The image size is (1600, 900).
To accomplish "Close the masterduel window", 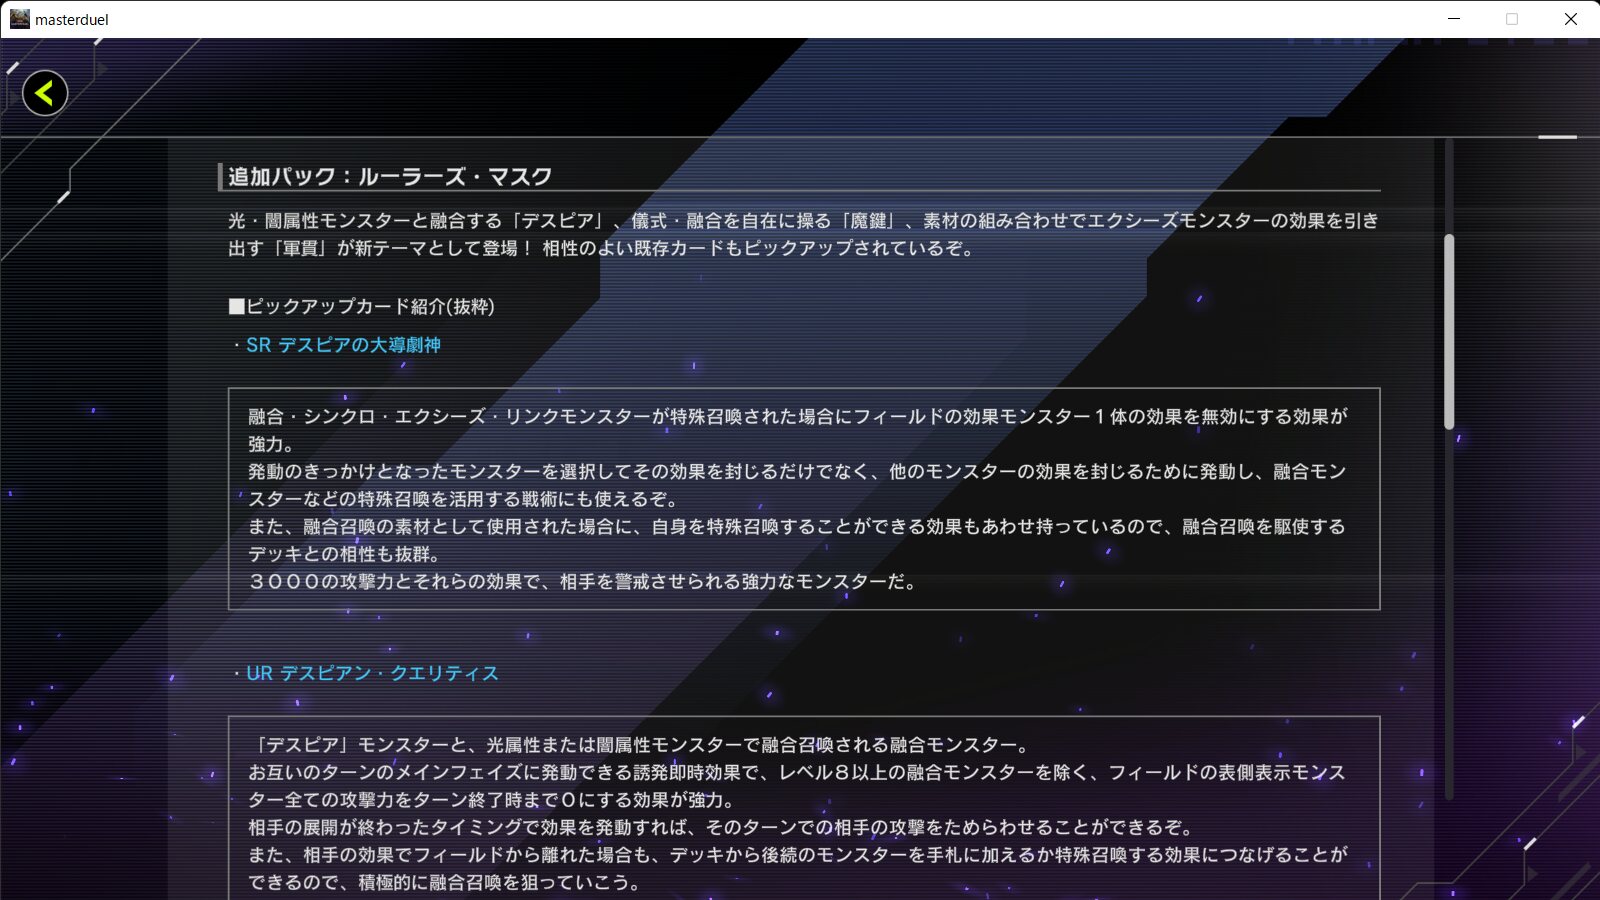I will tap(1570, 19).
